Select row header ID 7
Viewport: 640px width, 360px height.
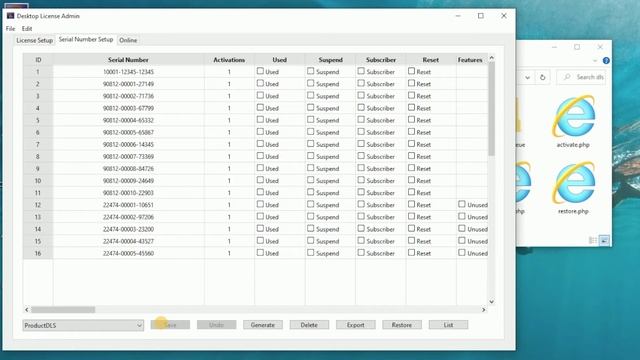[38, 144]
